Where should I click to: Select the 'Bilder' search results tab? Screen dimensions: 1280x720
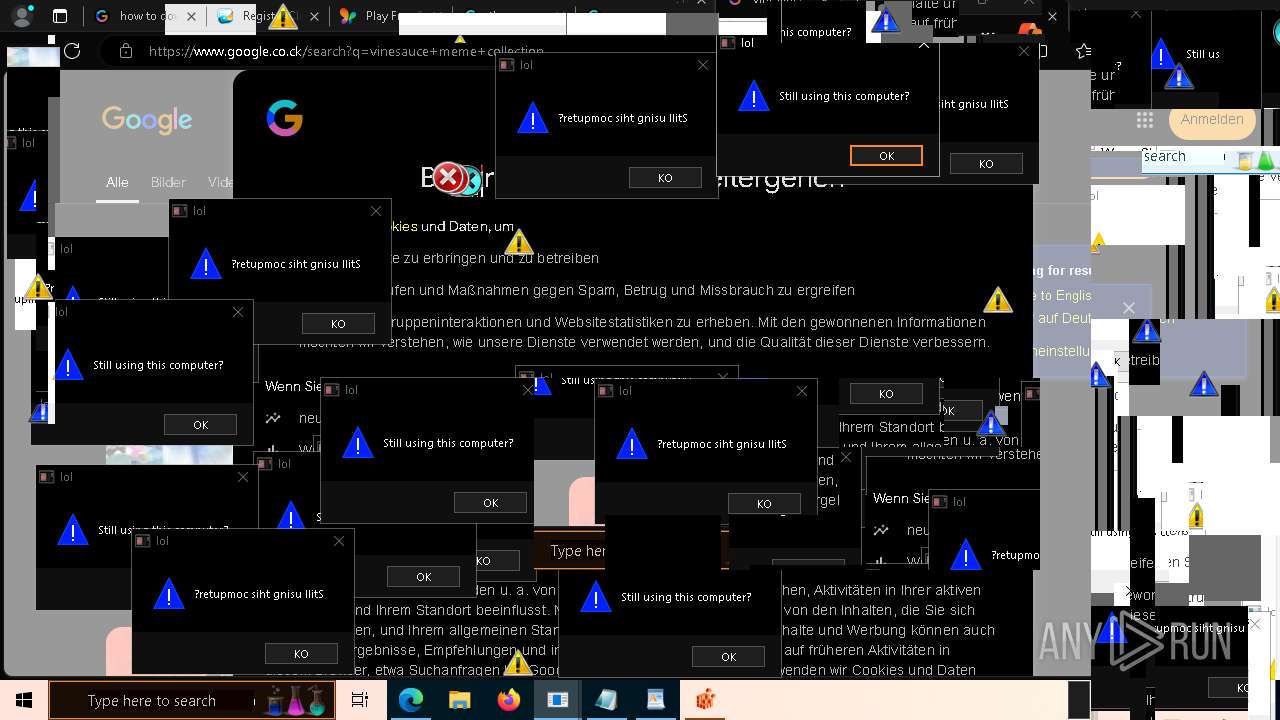pyautogui.click(x=168, y=182)
